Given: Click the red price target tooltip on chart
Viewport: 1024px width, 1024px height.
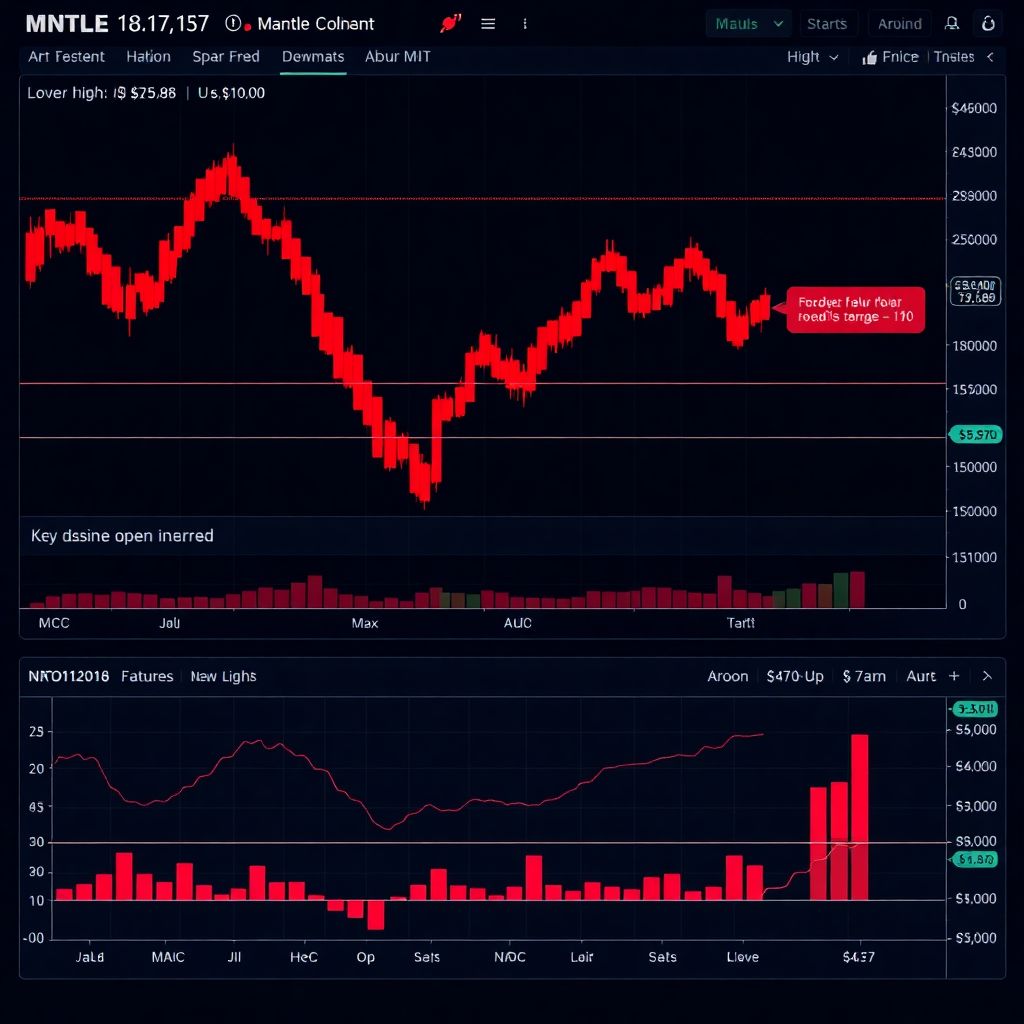Looking at the screenshot, I should [x=855, y=309].
